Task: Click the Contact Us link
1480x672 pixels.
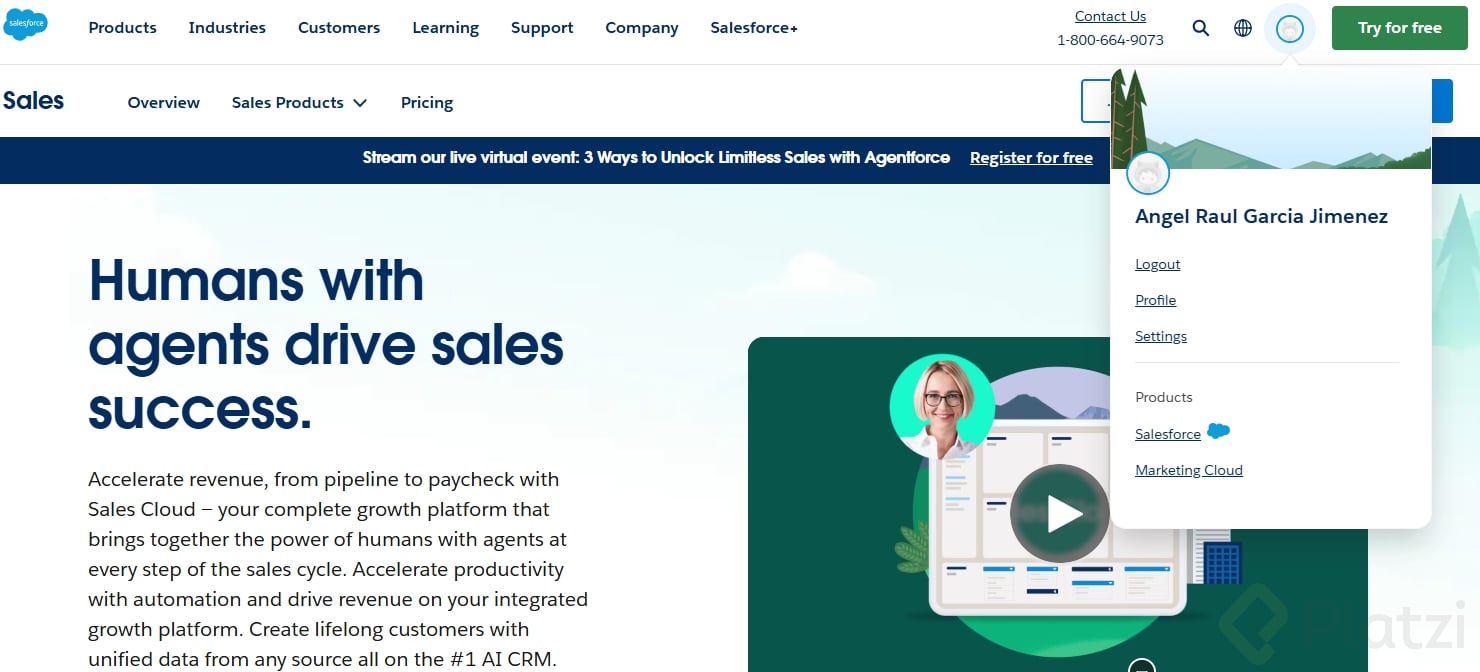Action: pos(1110,16)
